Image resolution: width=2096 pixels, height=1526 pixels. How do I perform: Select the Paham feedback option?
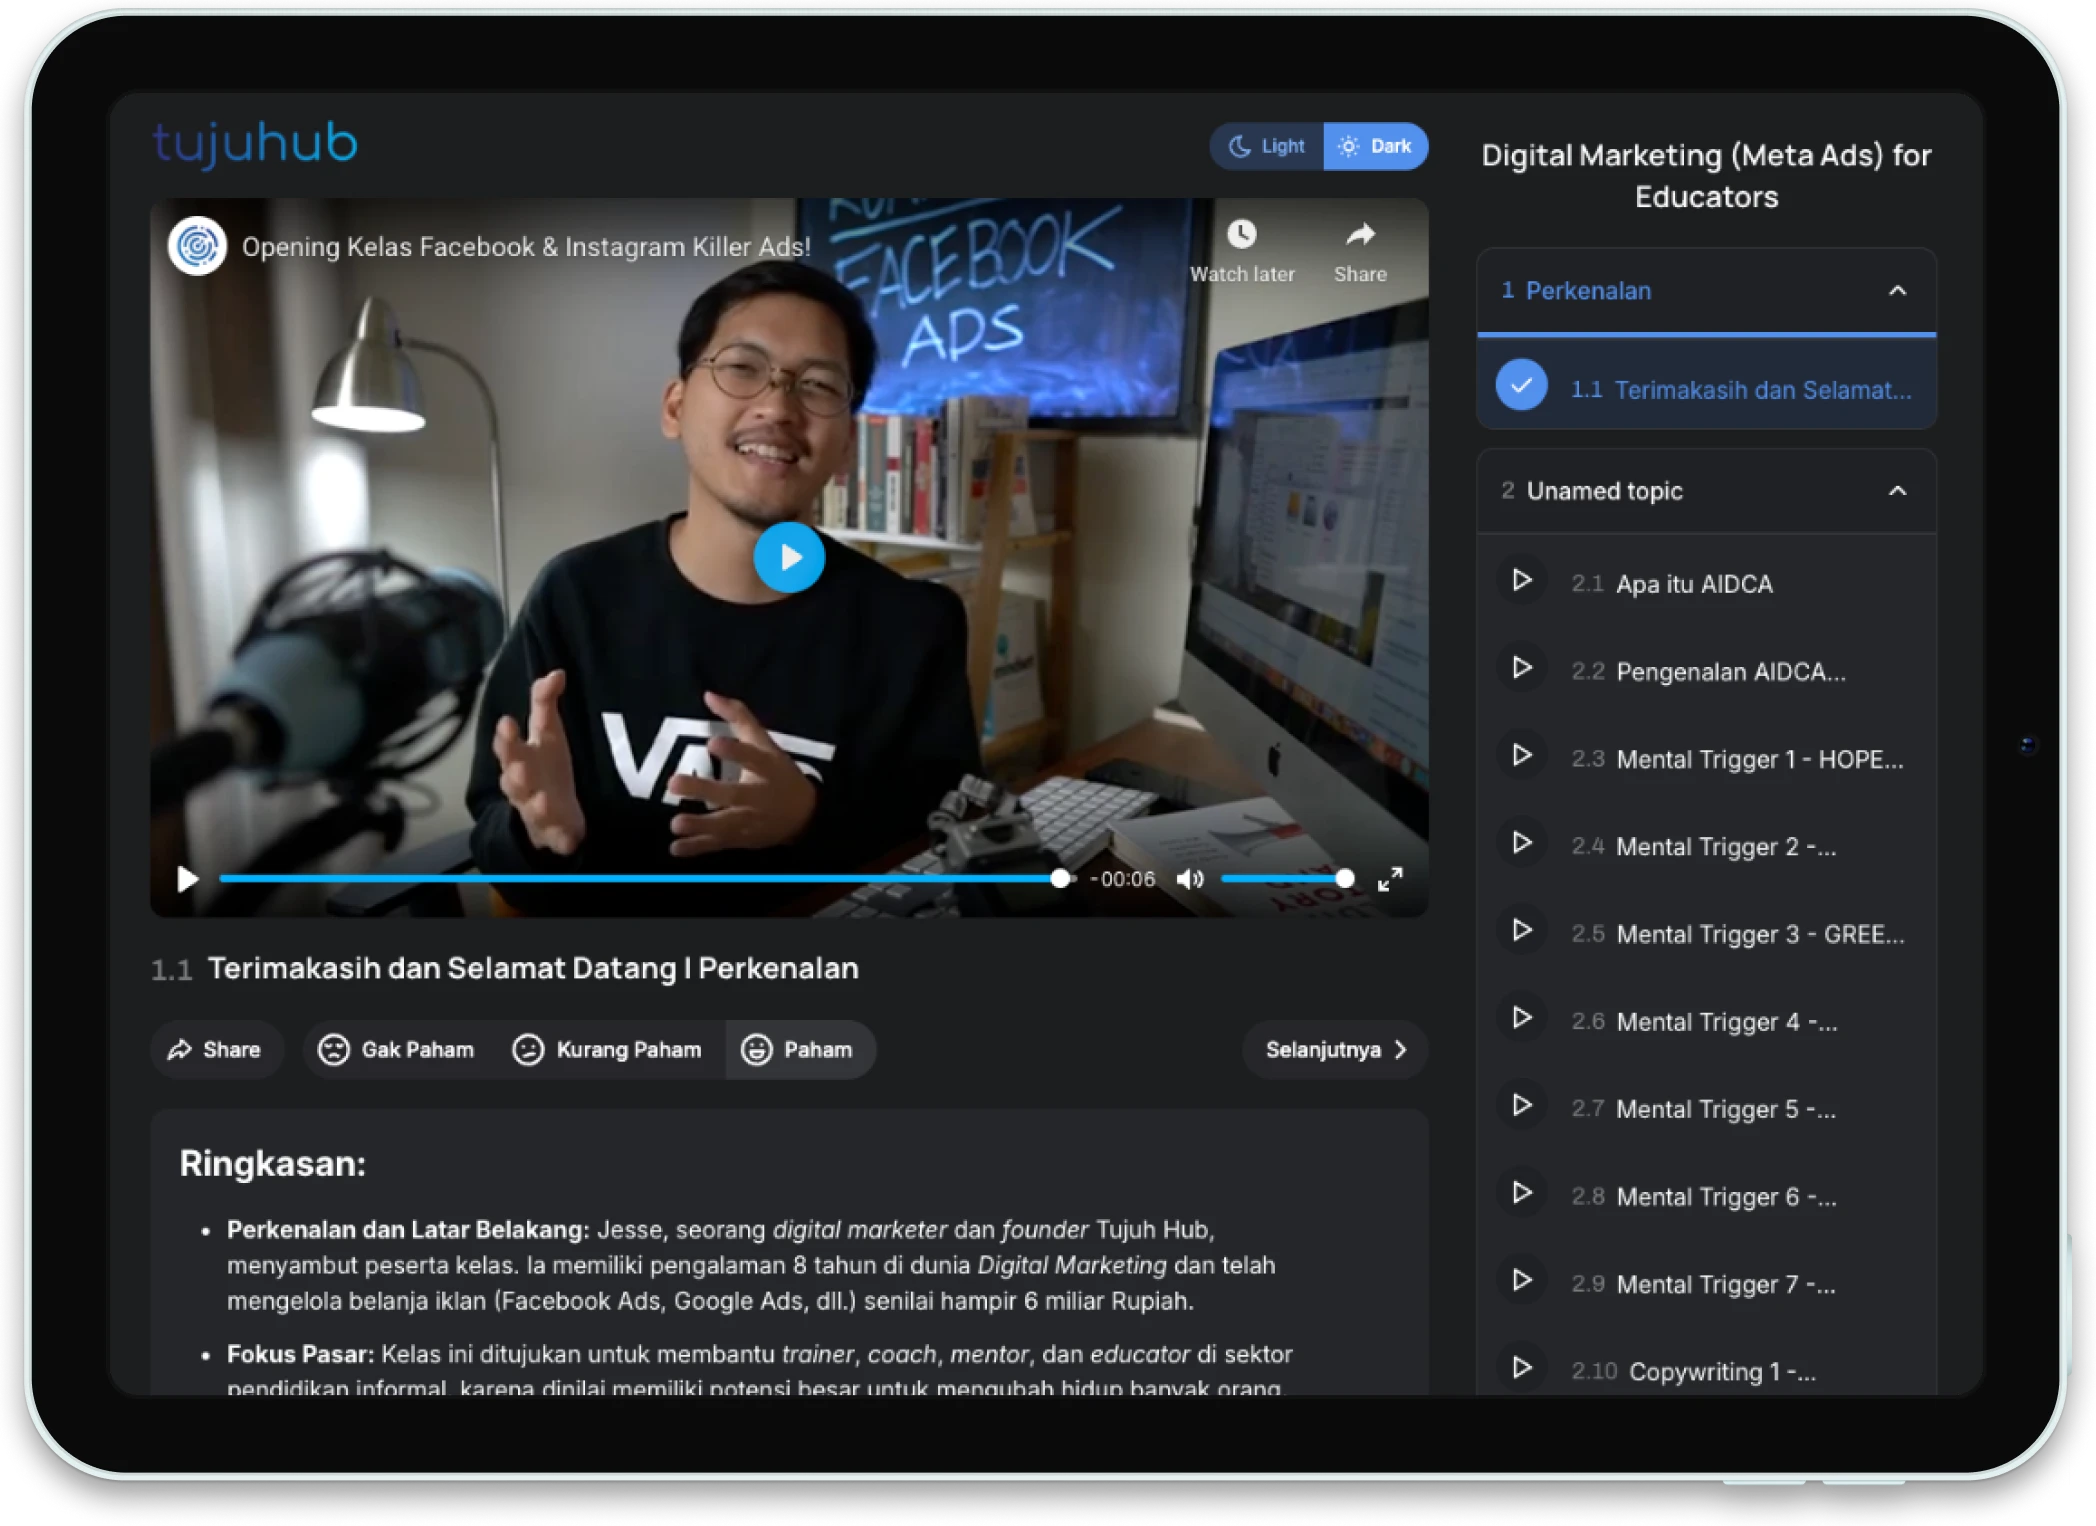799,1050
